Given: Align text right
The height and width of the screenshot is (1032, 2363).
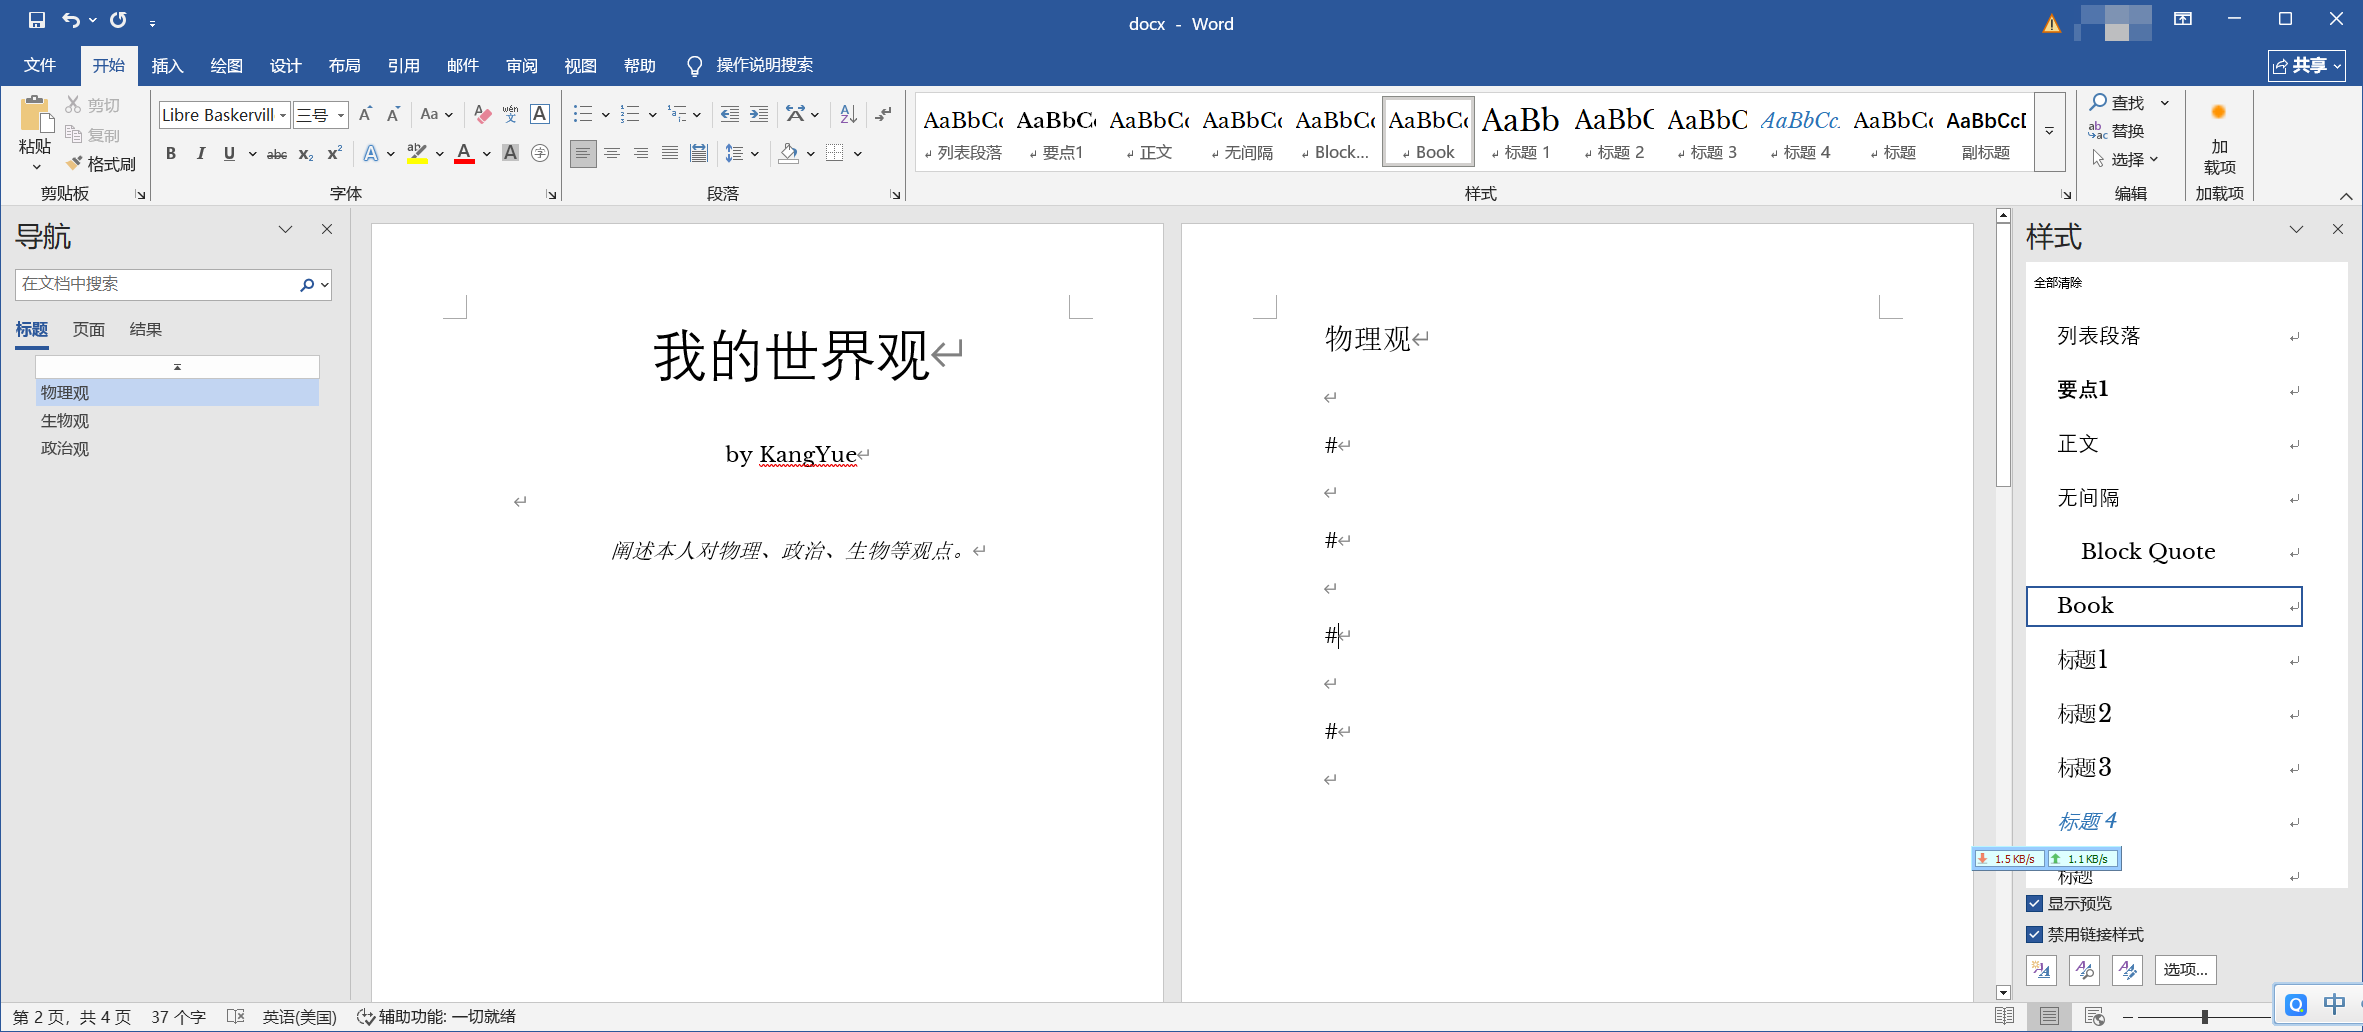Looking at the screenshot, I should click(x=641, y=154).
